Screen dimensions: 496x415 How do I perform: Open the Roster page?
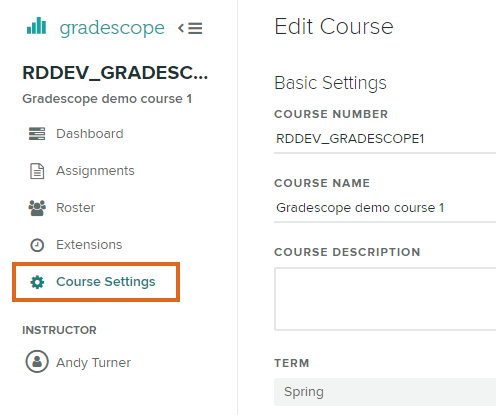coord(76,208)
